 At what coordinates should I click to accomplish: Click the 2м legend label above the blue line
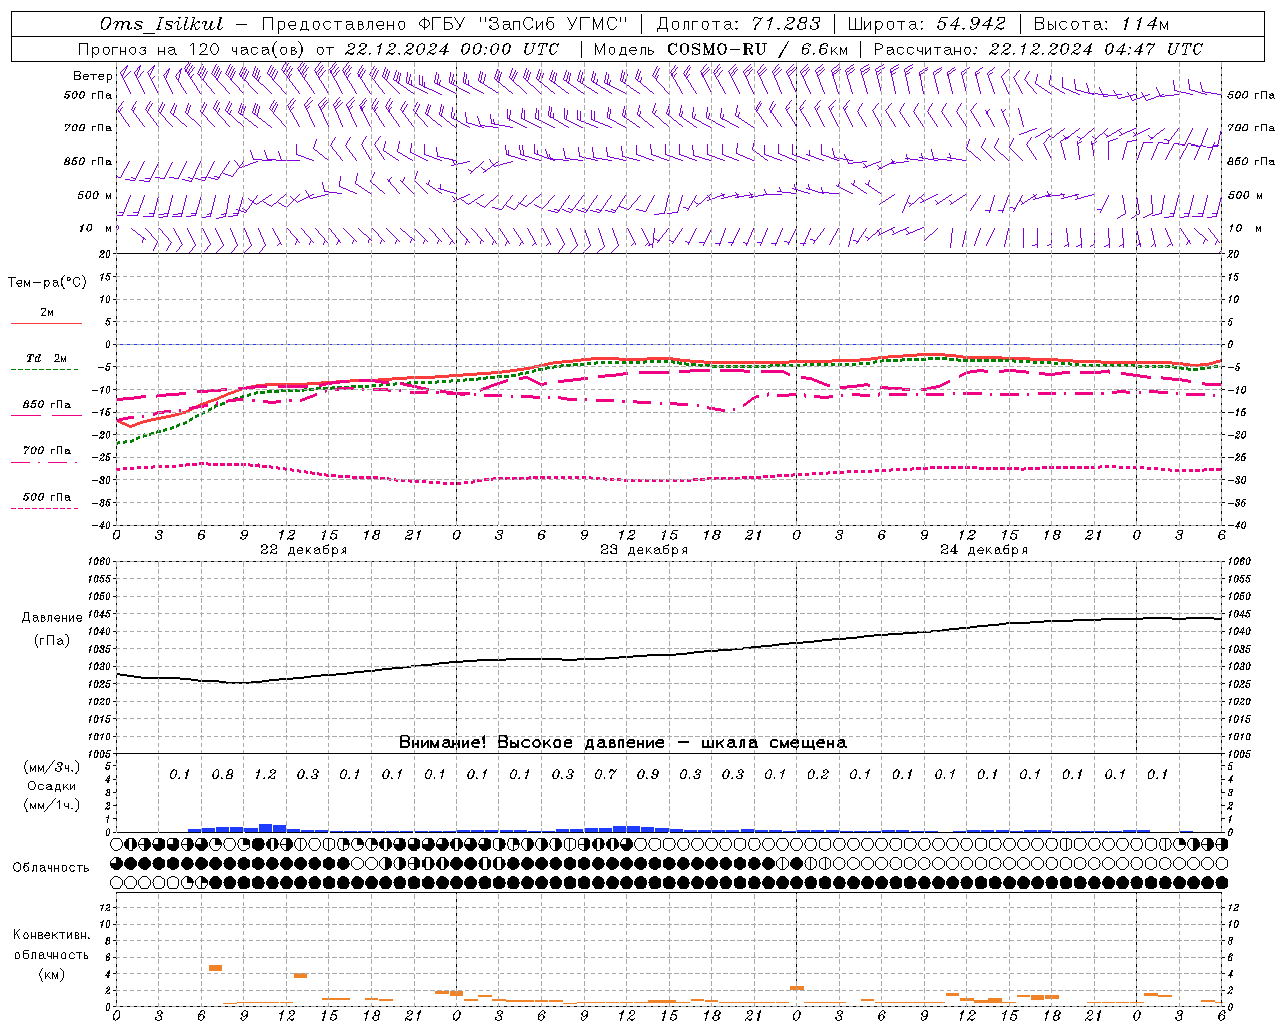tap(47, 313)
